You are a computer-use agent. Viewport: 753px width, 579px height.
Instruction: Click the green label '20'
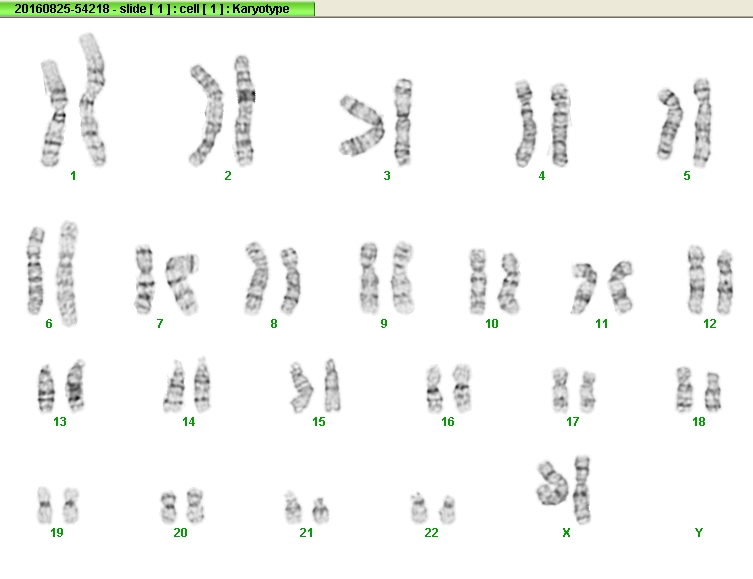[180, 532]
